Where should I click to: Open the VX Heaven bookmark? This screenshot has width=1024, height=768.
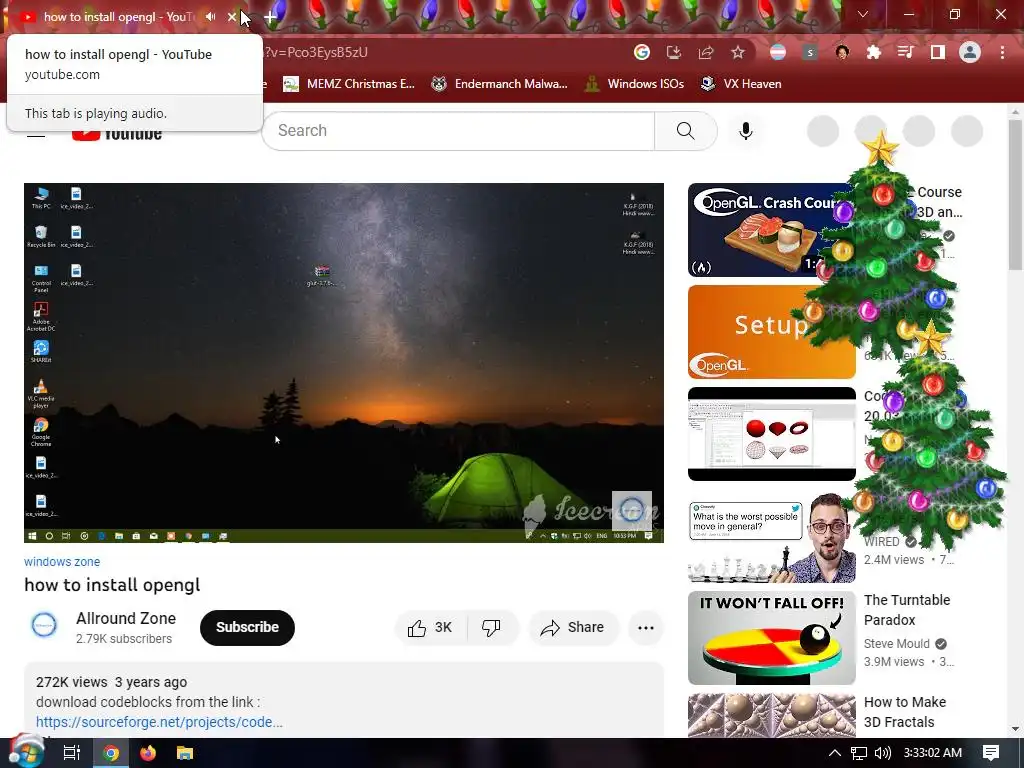(741, 84)
